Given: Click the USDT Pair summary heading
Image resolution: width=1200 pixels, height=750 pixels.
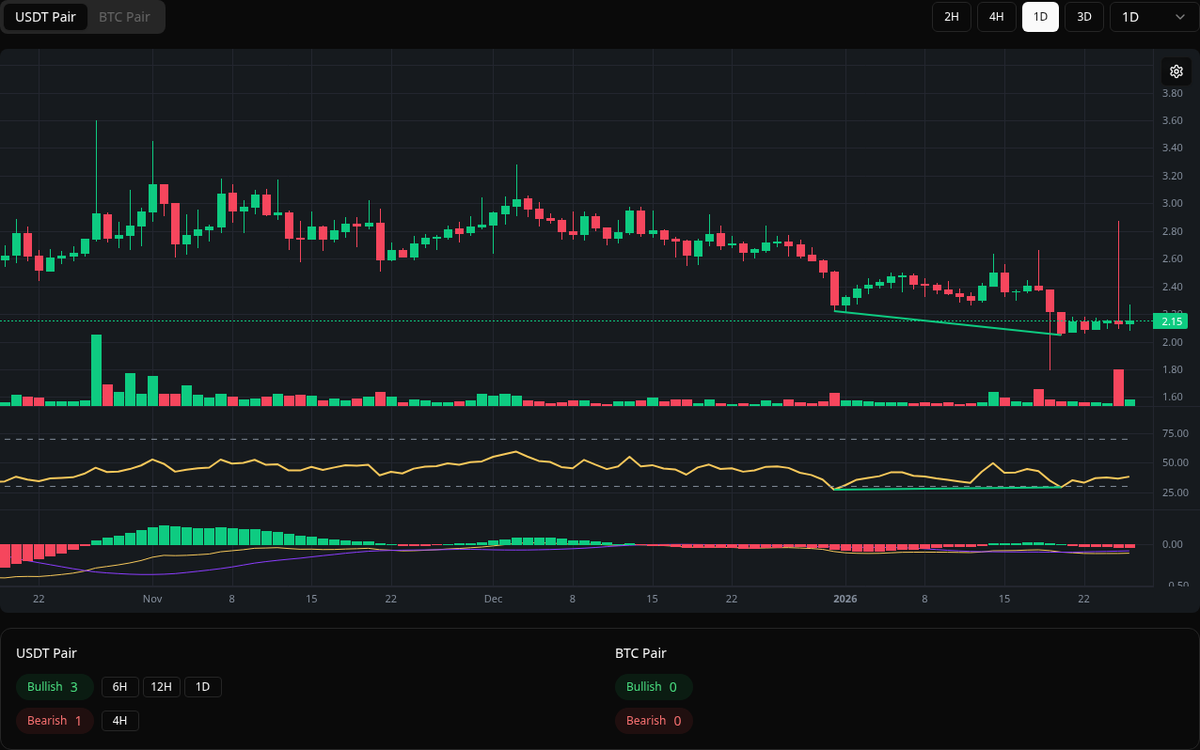Looking at the screenshot, I should (x=46, y=653).
